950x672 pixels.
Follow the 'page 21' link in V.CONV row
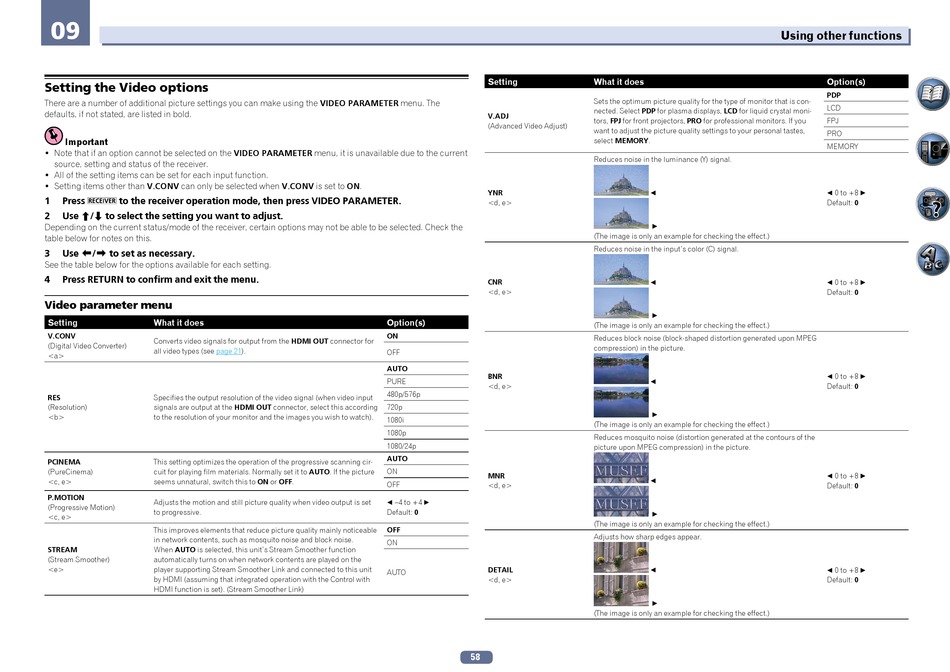(228, 351)
